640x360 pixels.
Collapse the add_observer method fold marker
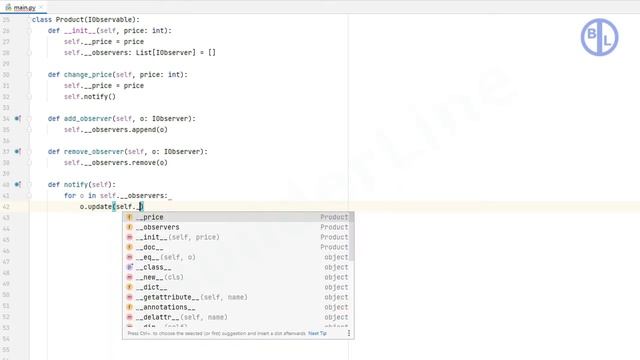29,119
